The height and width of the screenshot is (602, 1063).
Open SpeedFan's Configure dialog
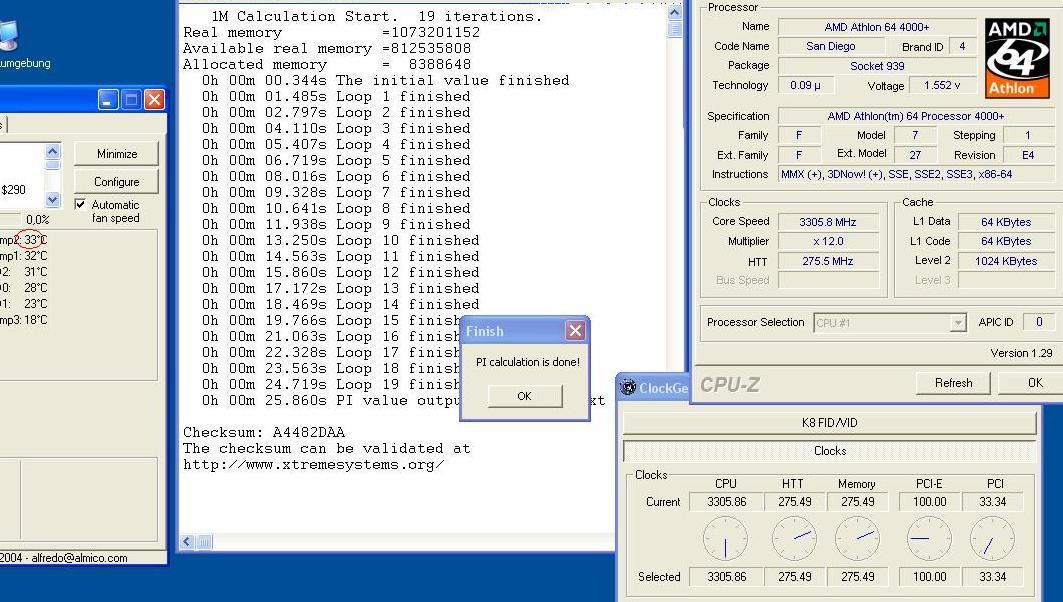click(x=117, y=182)
